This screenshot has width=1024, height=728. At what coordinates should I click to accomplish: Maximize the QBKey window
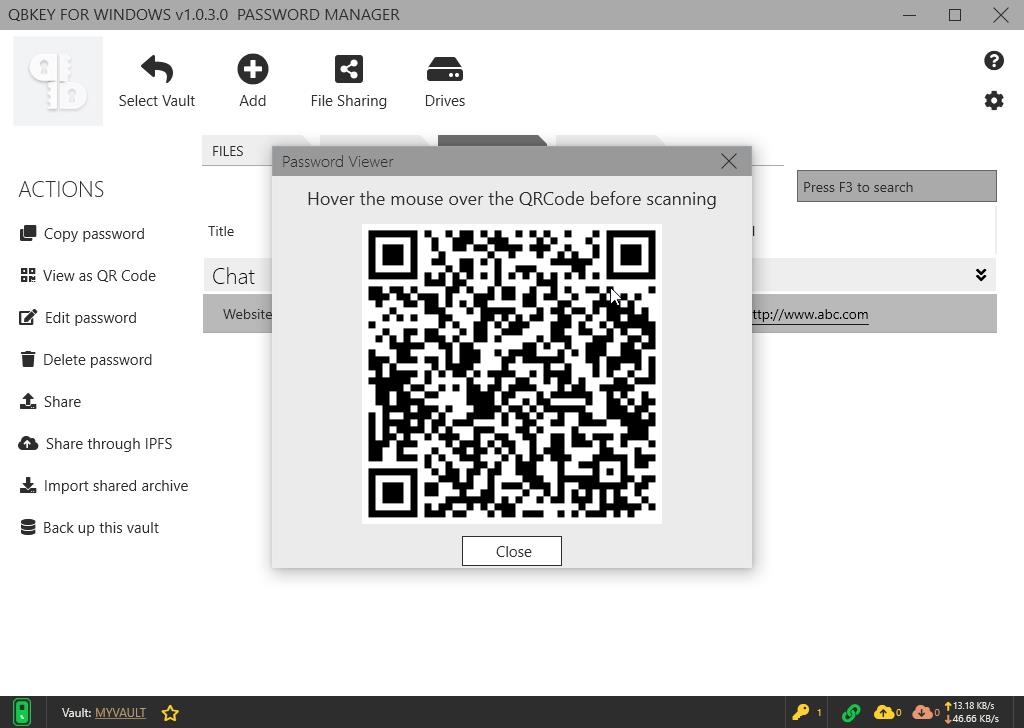tap(955, 14)
